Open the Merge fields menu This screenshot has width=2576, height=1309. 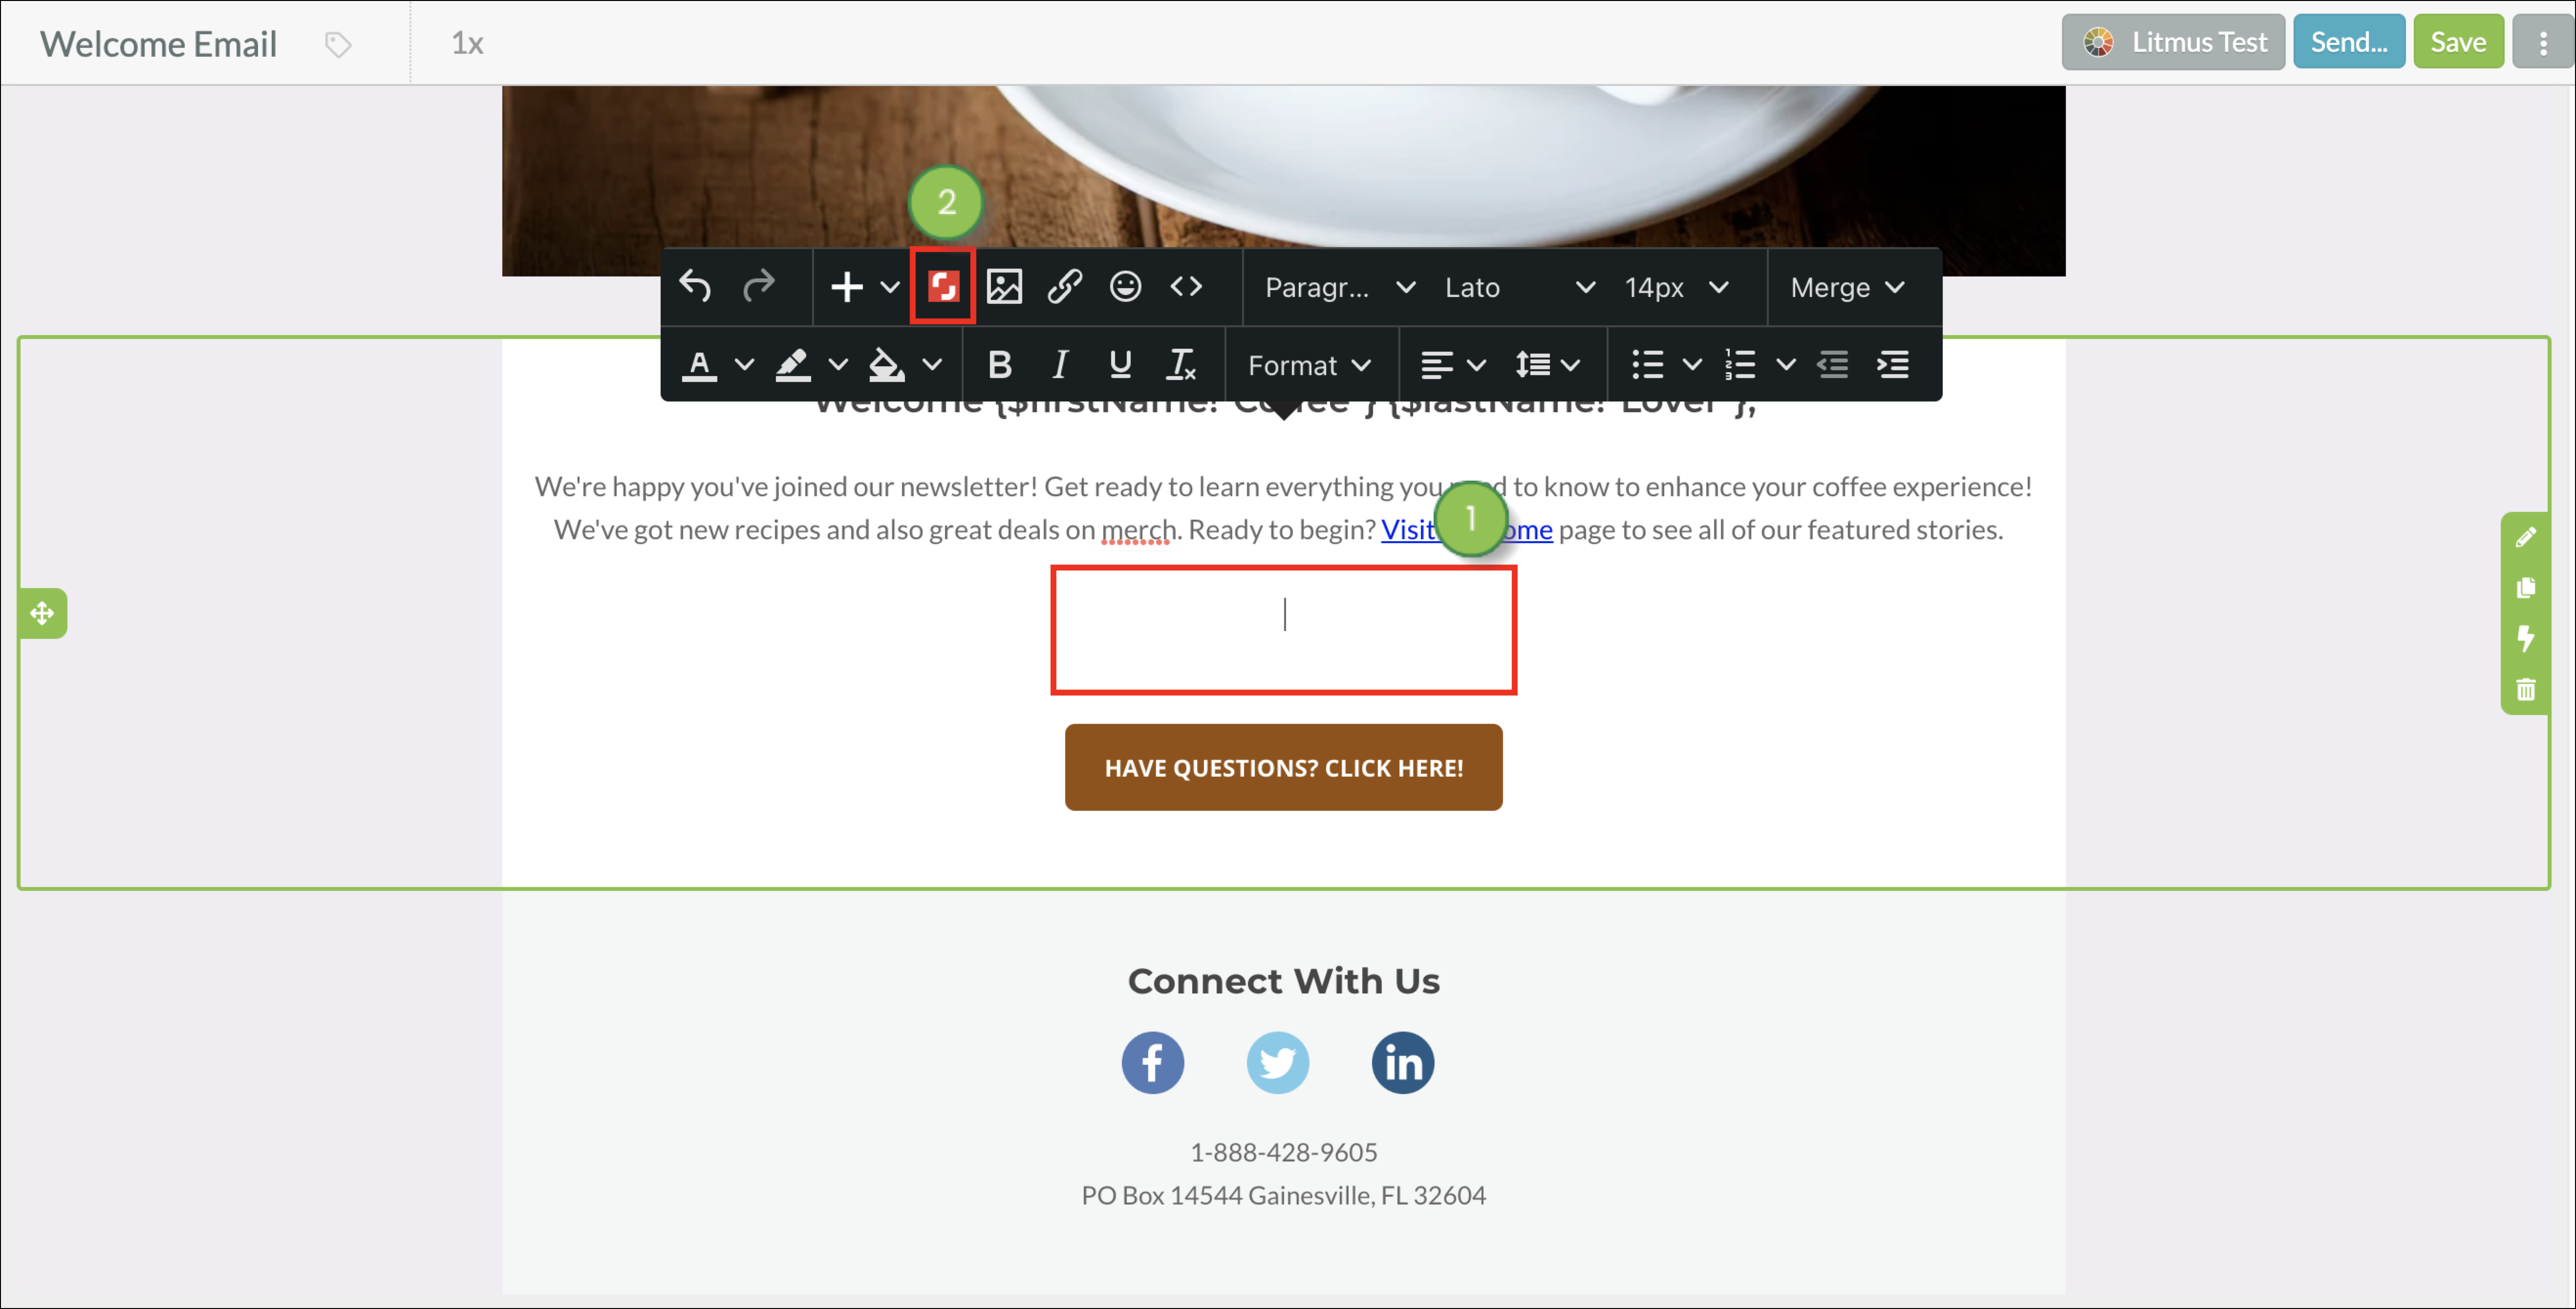pyautogui.click(x=1847, y=288)
